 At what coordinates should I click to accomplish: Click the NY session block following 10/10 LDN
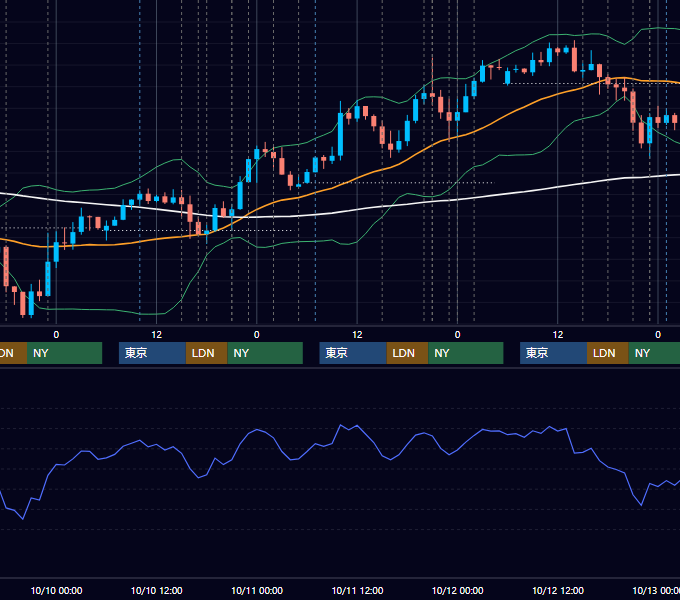[265, 353]
